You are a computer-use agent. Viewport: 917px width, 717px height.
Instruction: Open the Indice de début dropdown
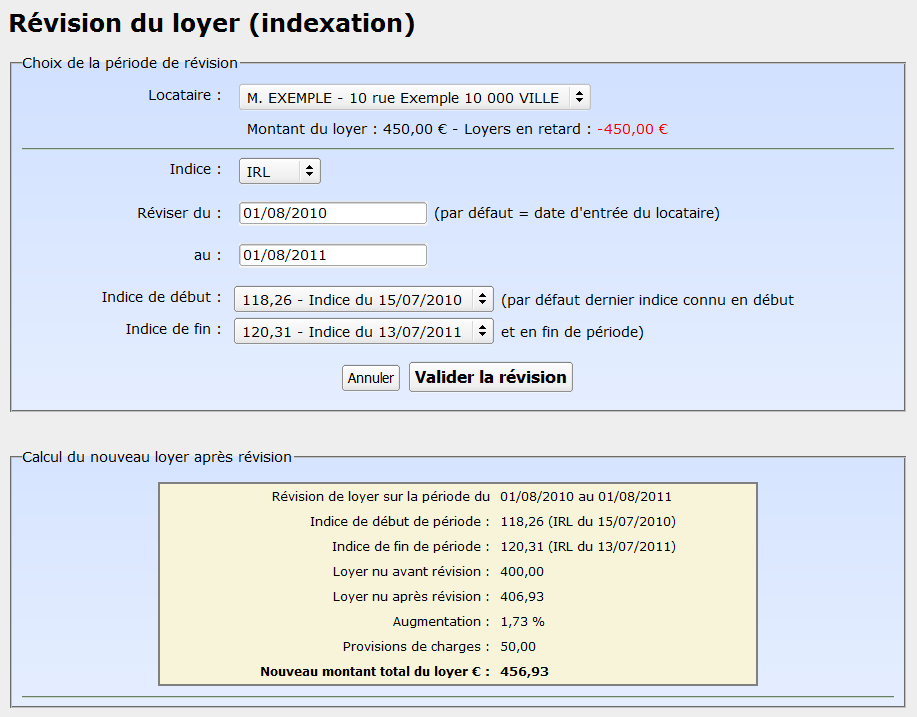(x=363, y=299)
